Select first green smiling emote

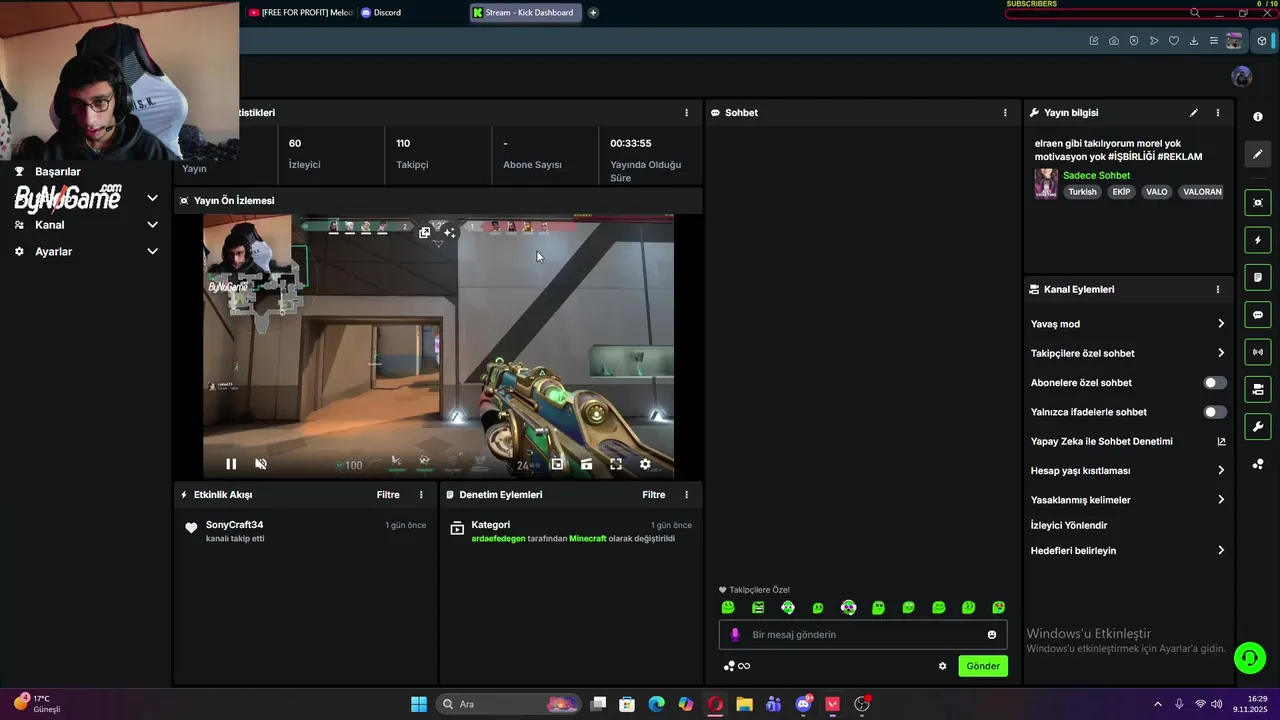[728, 607]
